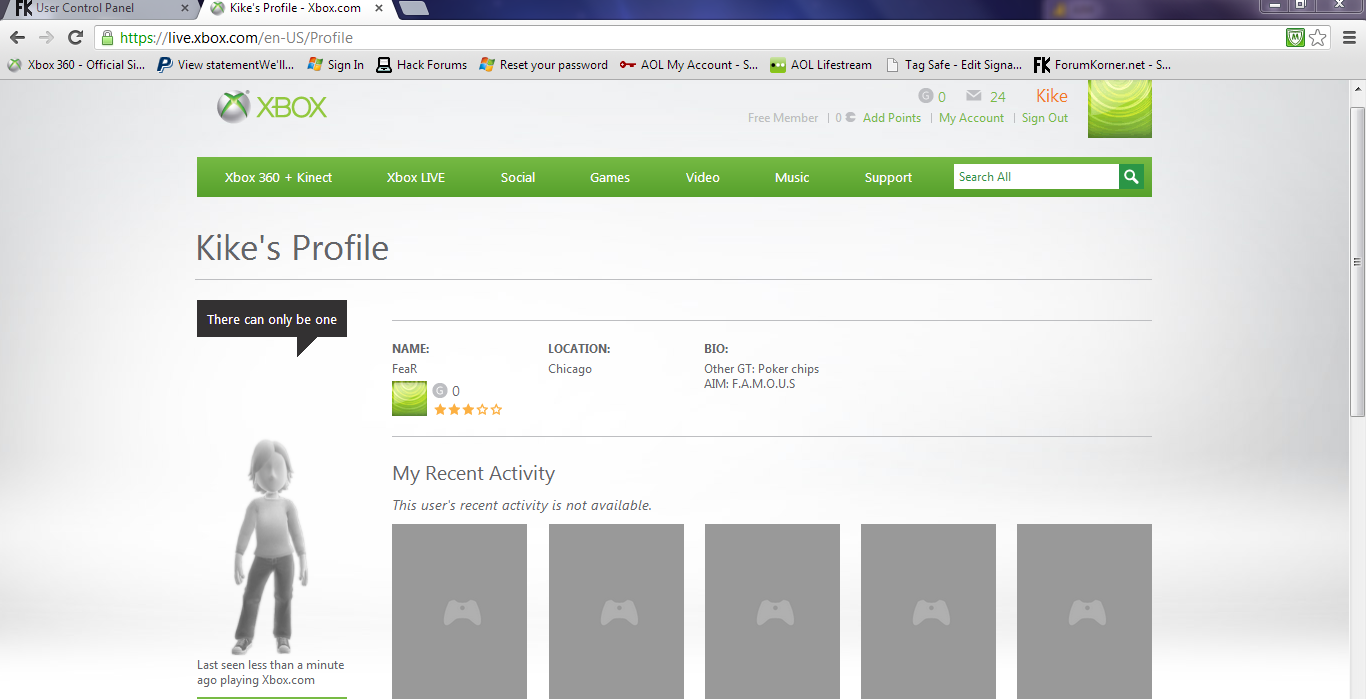This screenshot has height=699, width=1366.
Task: Open the Hack Forums bookmark
Action: click(422, 65)
